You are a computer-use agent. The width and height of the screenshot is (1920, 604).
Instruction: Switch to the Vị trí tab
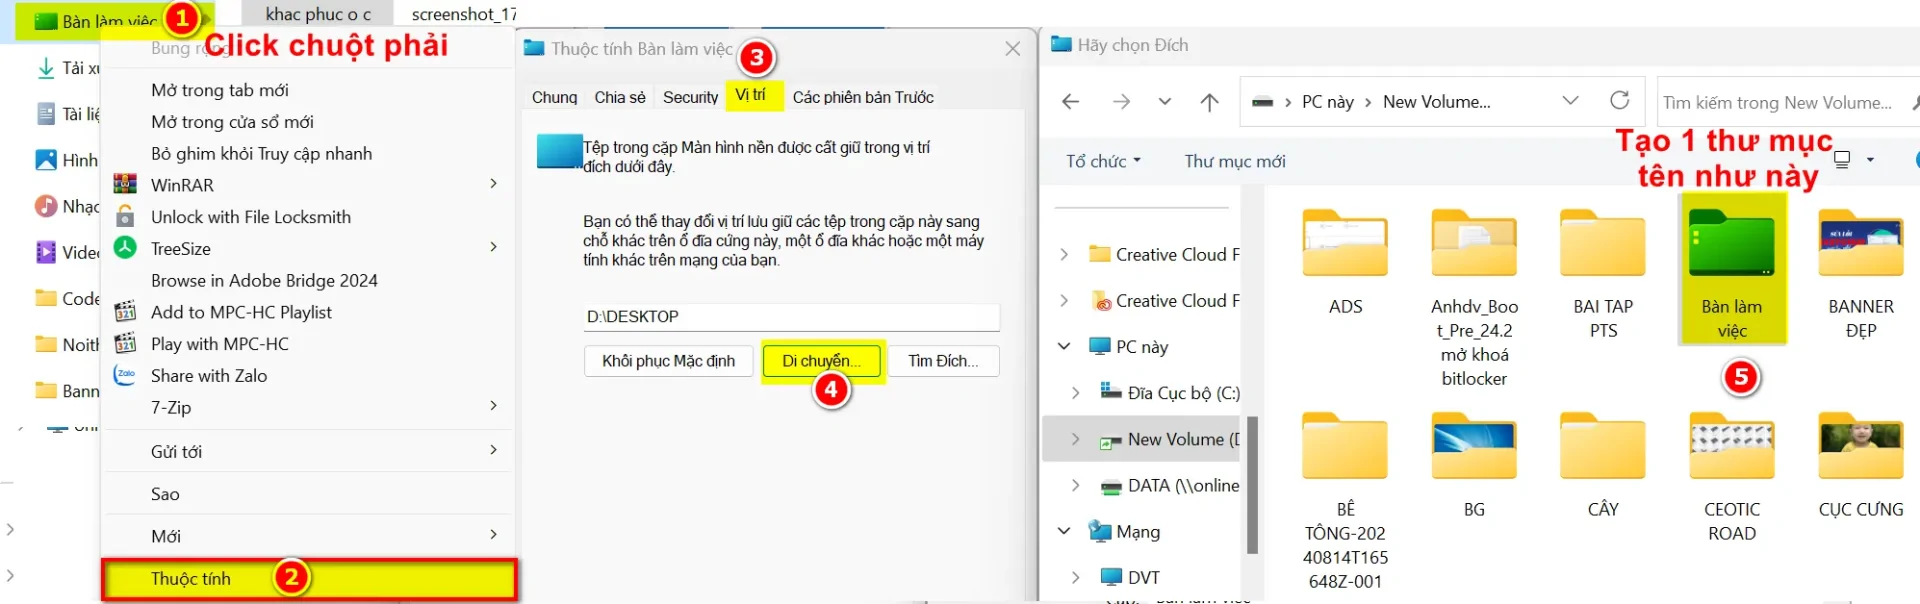(x=750, y=96)
